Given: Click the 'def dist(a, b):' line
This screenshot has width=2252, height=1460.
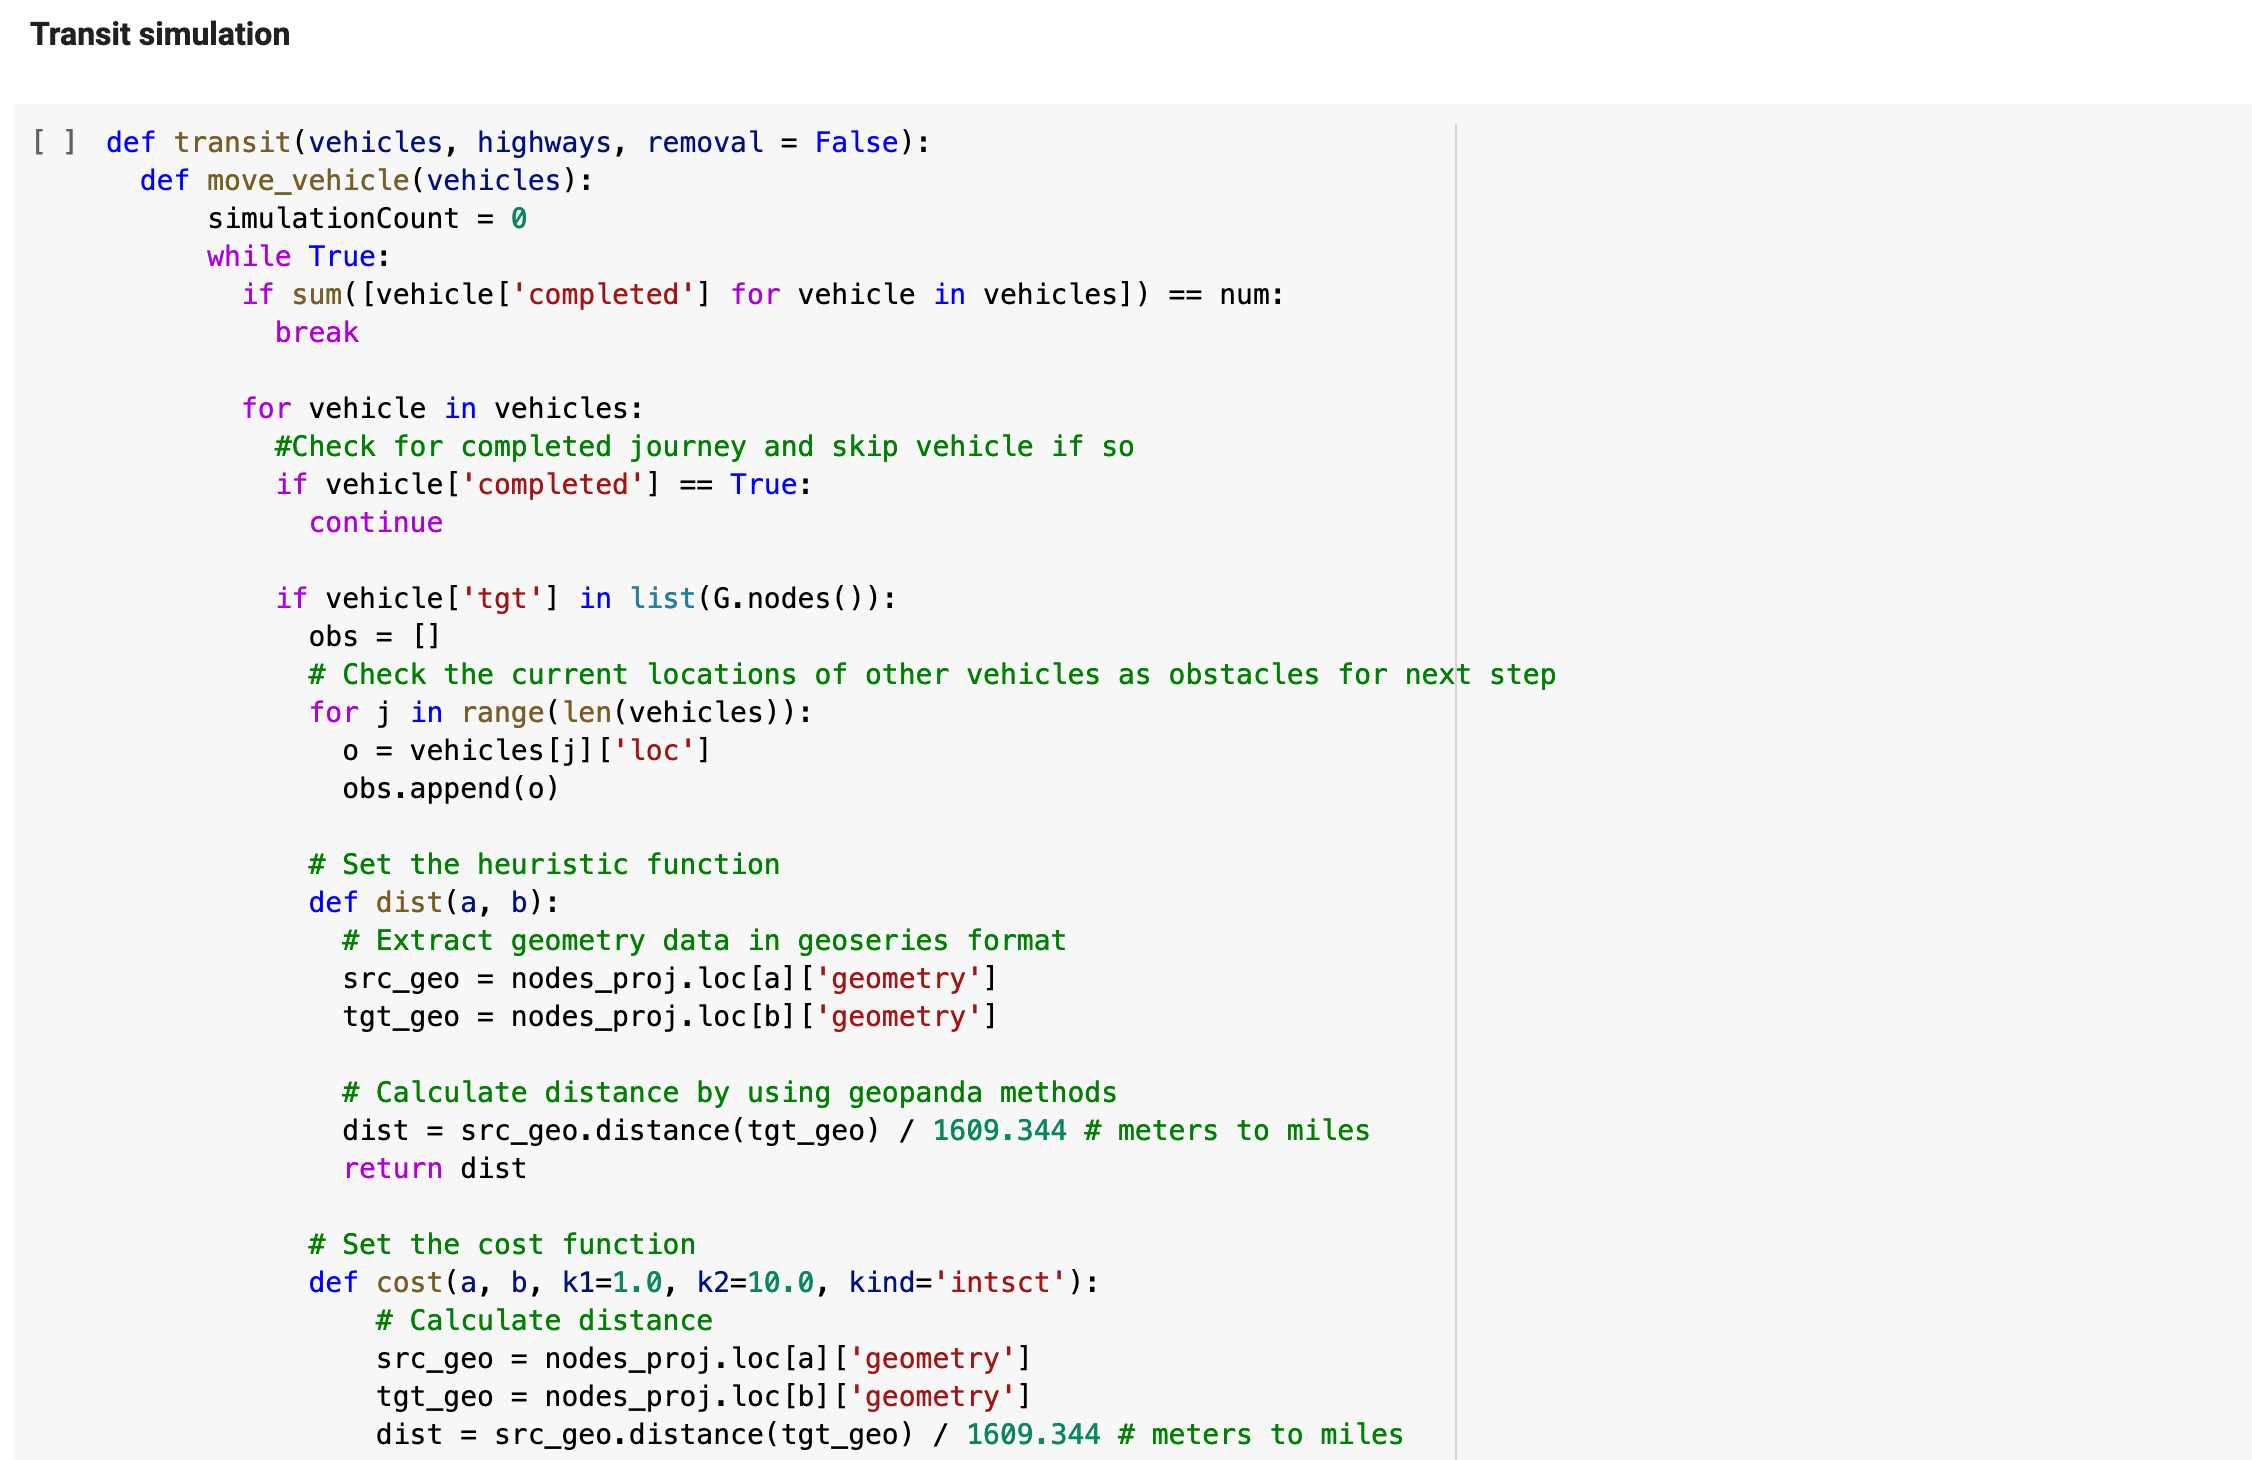Looking at the screenshot, I should (434, 902).
